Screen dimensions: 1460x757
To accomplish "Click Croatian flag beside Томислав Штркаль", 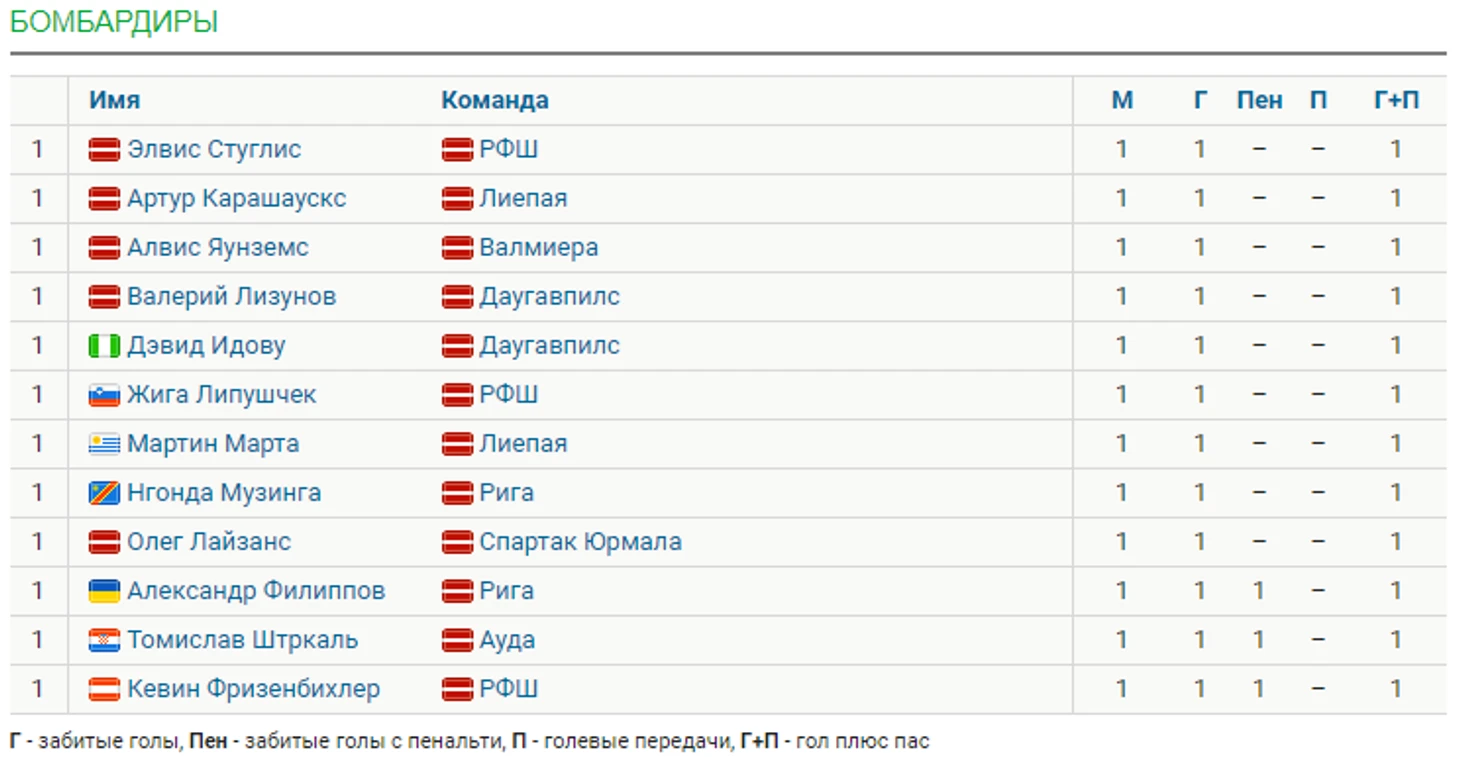I will pyautogui.click(x=104, y=640).
